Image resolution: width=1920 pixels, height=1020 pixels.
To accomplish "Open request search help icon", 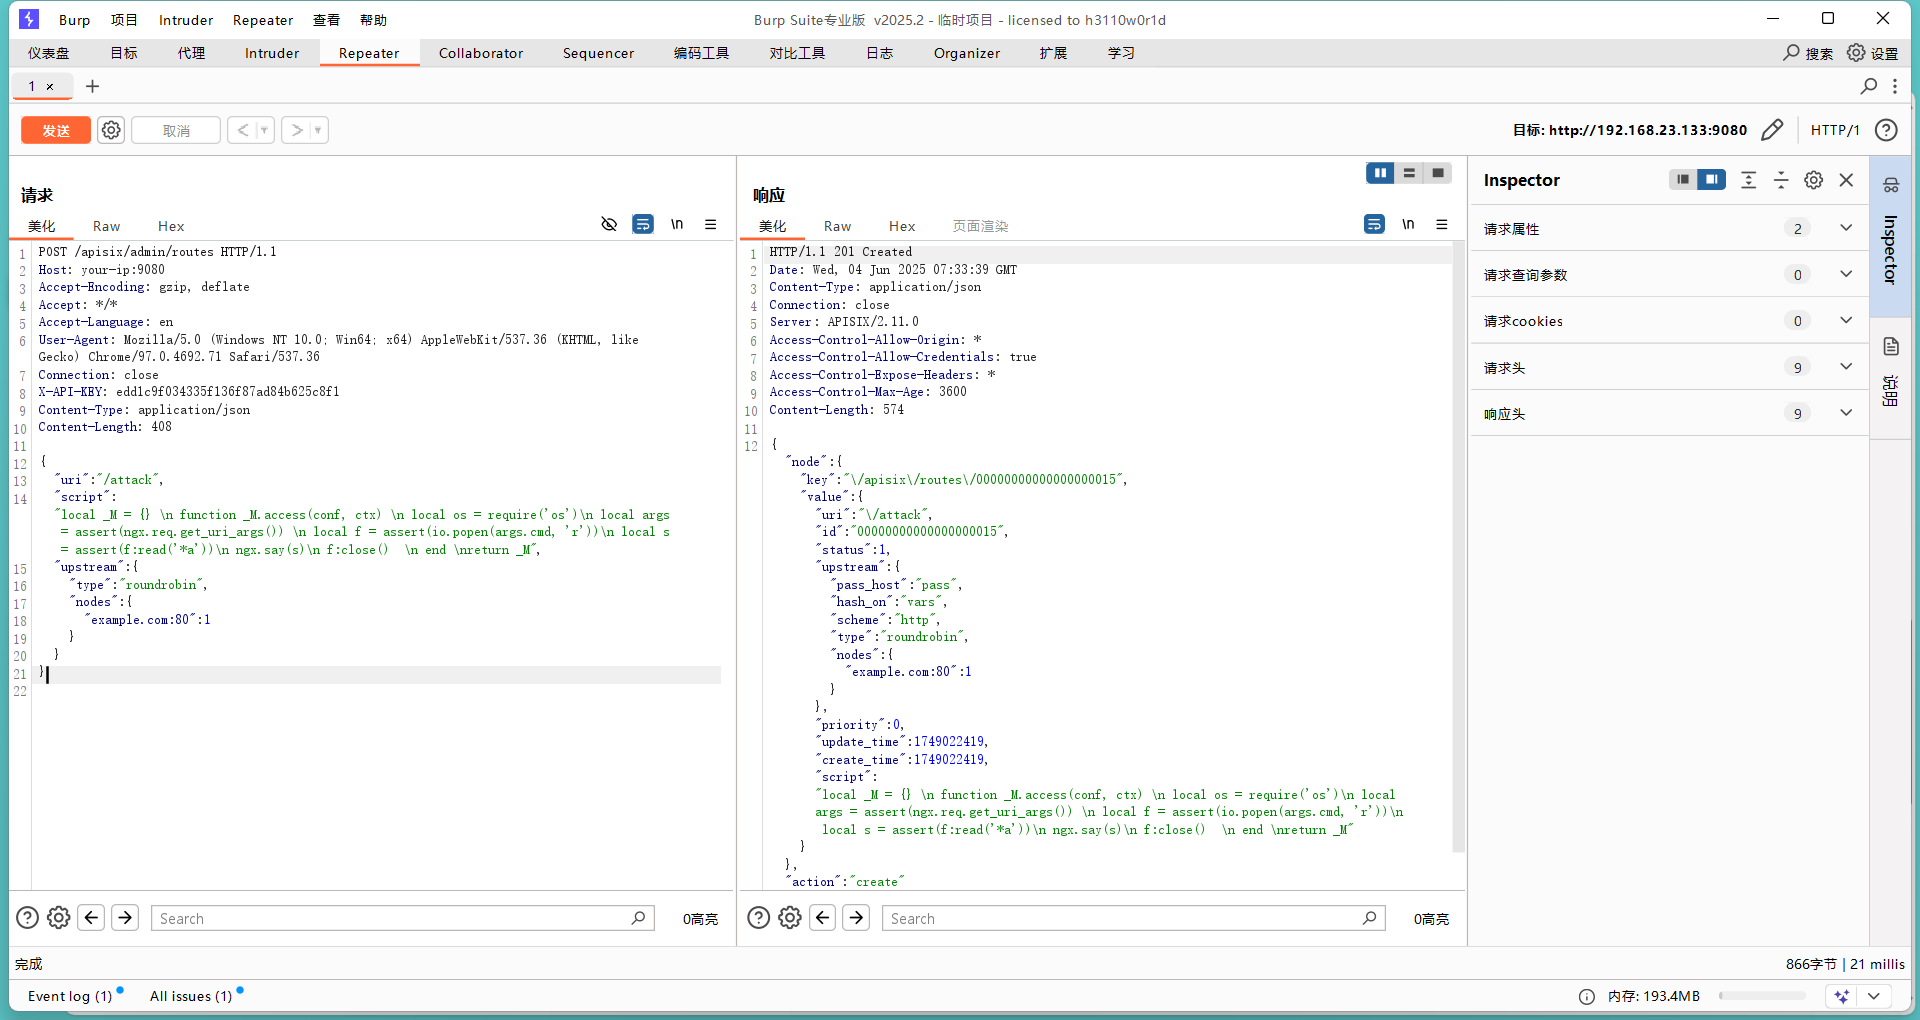I will 28,917.
